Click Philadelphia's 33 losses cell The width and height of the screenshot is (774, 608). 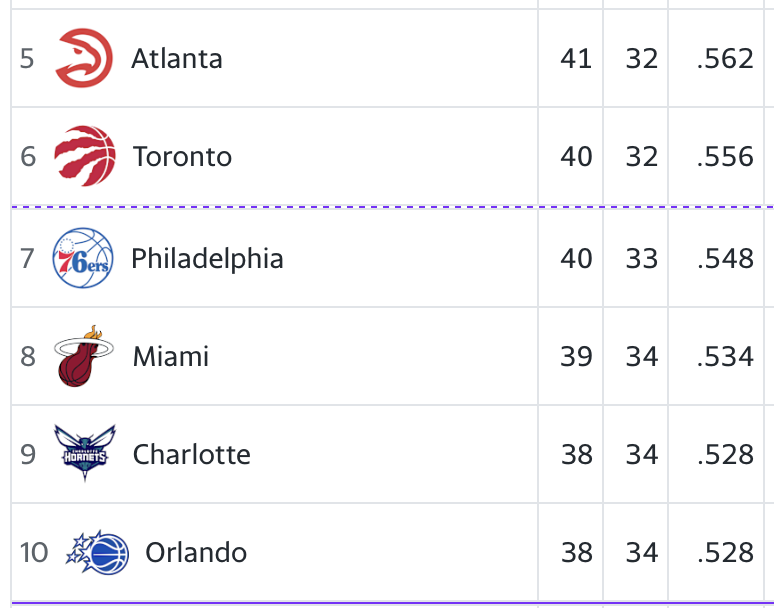tap(642, 258)
